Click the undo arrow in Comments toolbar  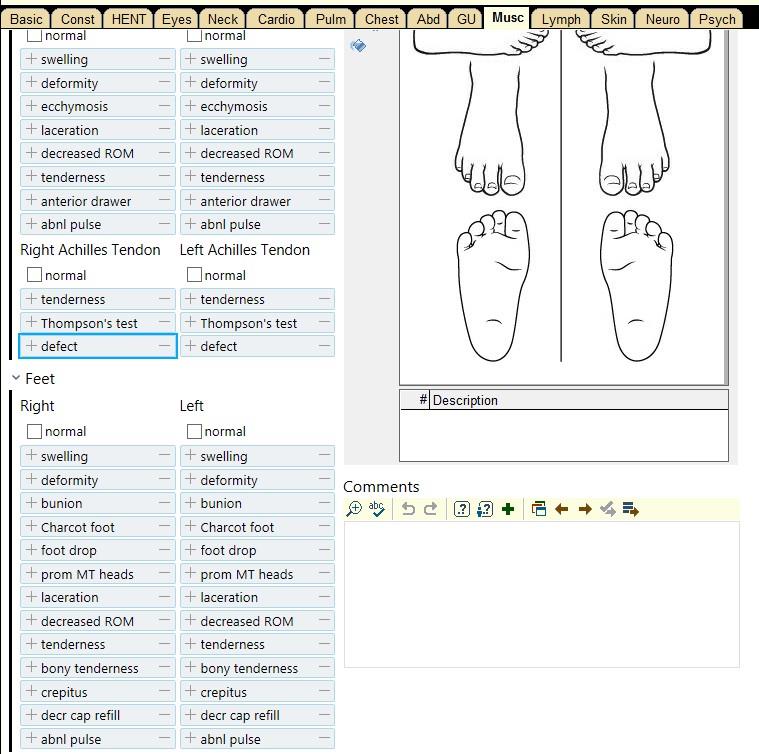(408, 509)
